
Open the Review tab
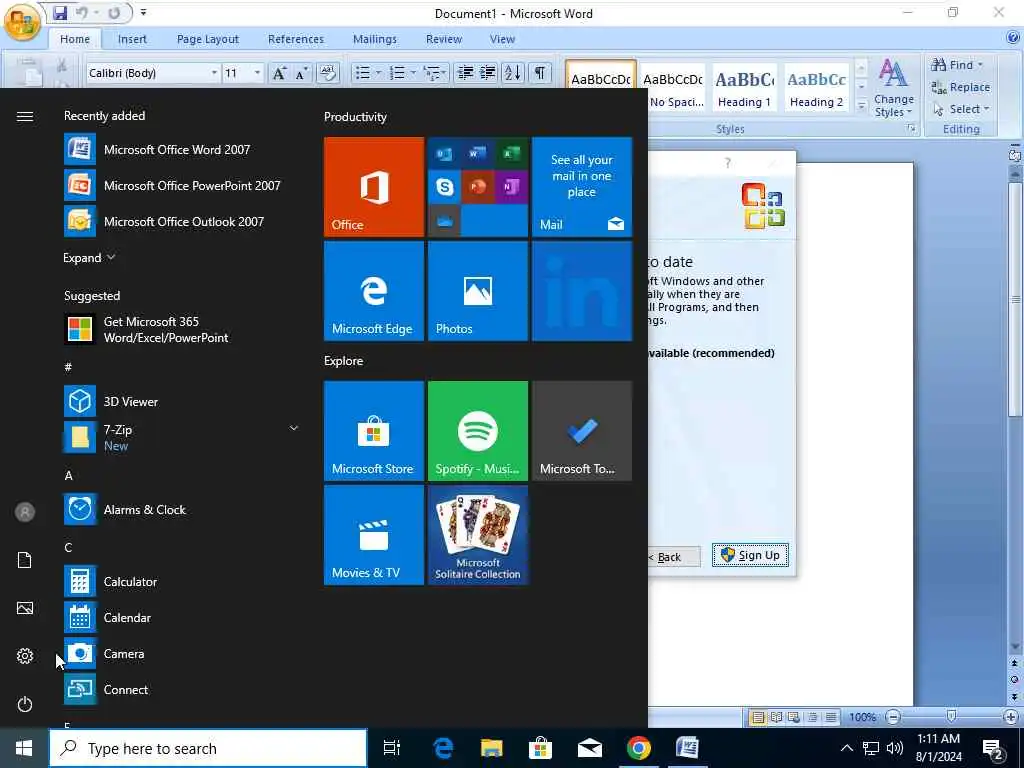point(444,39)
